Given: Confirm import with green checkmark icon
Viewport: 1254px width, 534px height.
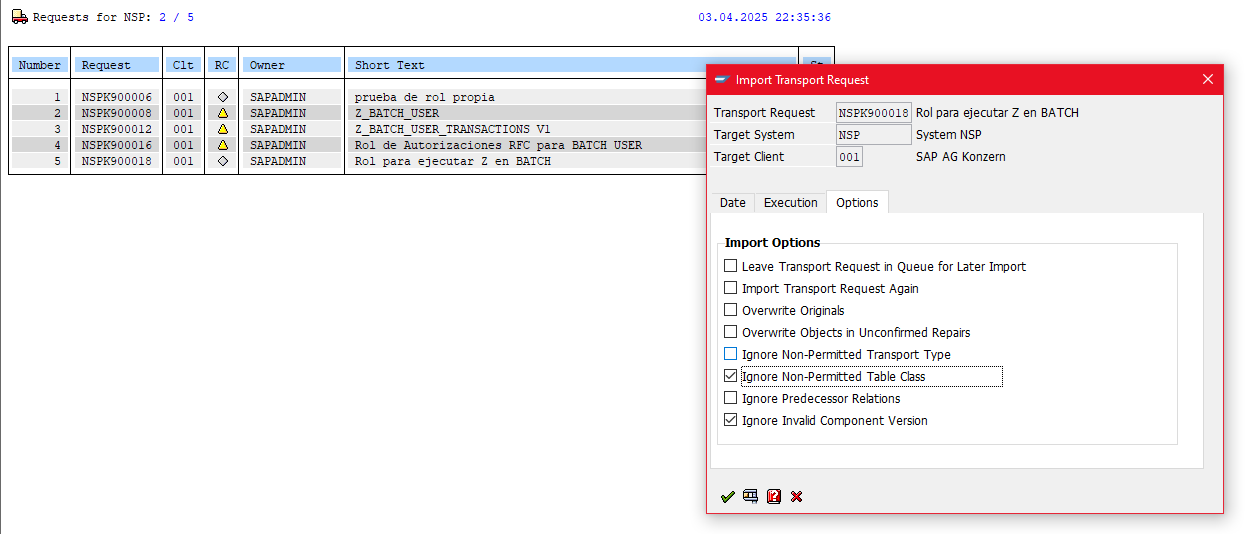Looking at the screenshot, I should click(x=728, y=496).
